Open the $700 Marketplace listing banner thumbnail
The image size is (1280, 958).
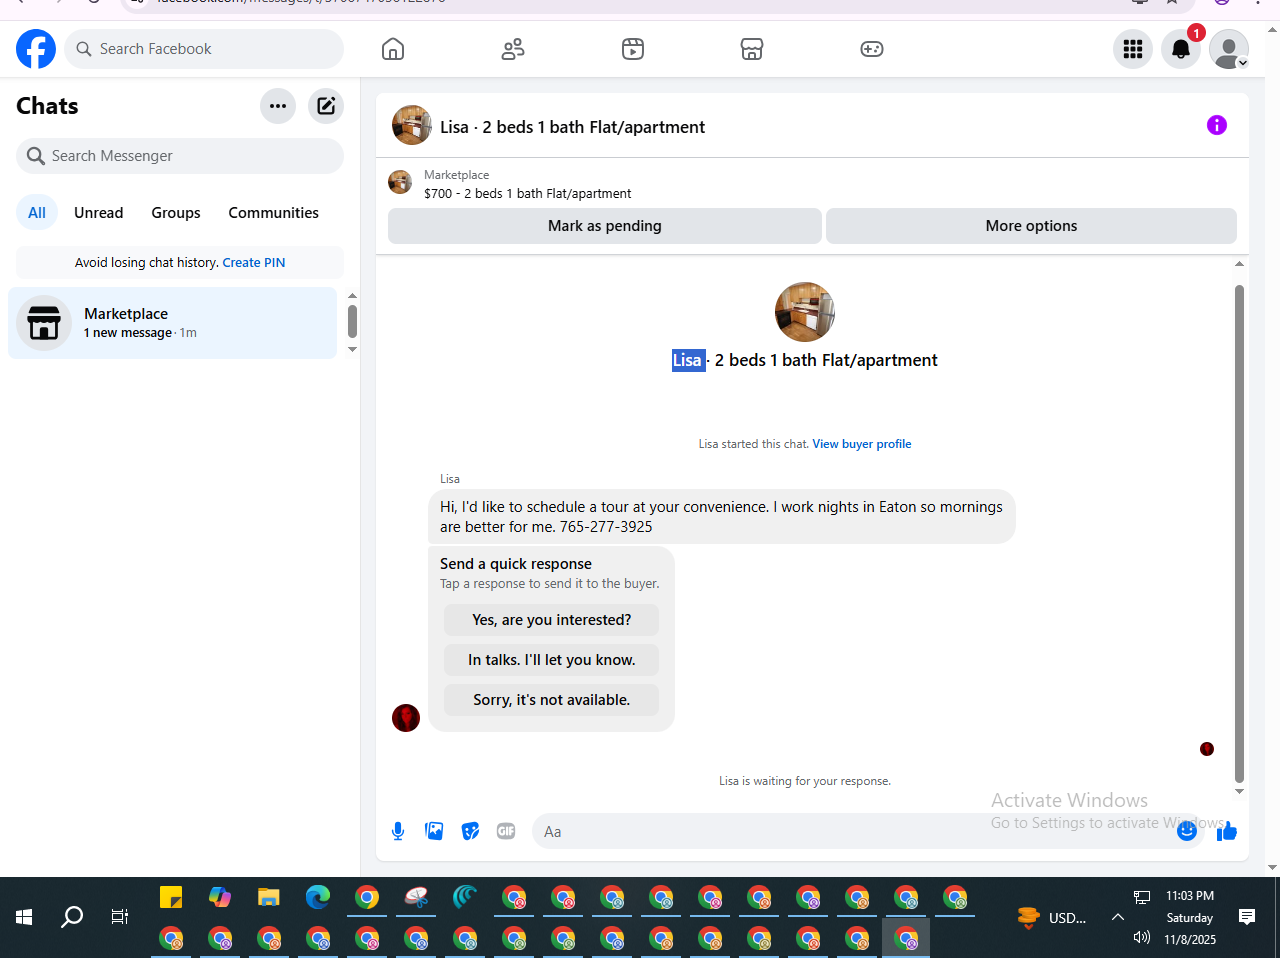pos(400,182)
